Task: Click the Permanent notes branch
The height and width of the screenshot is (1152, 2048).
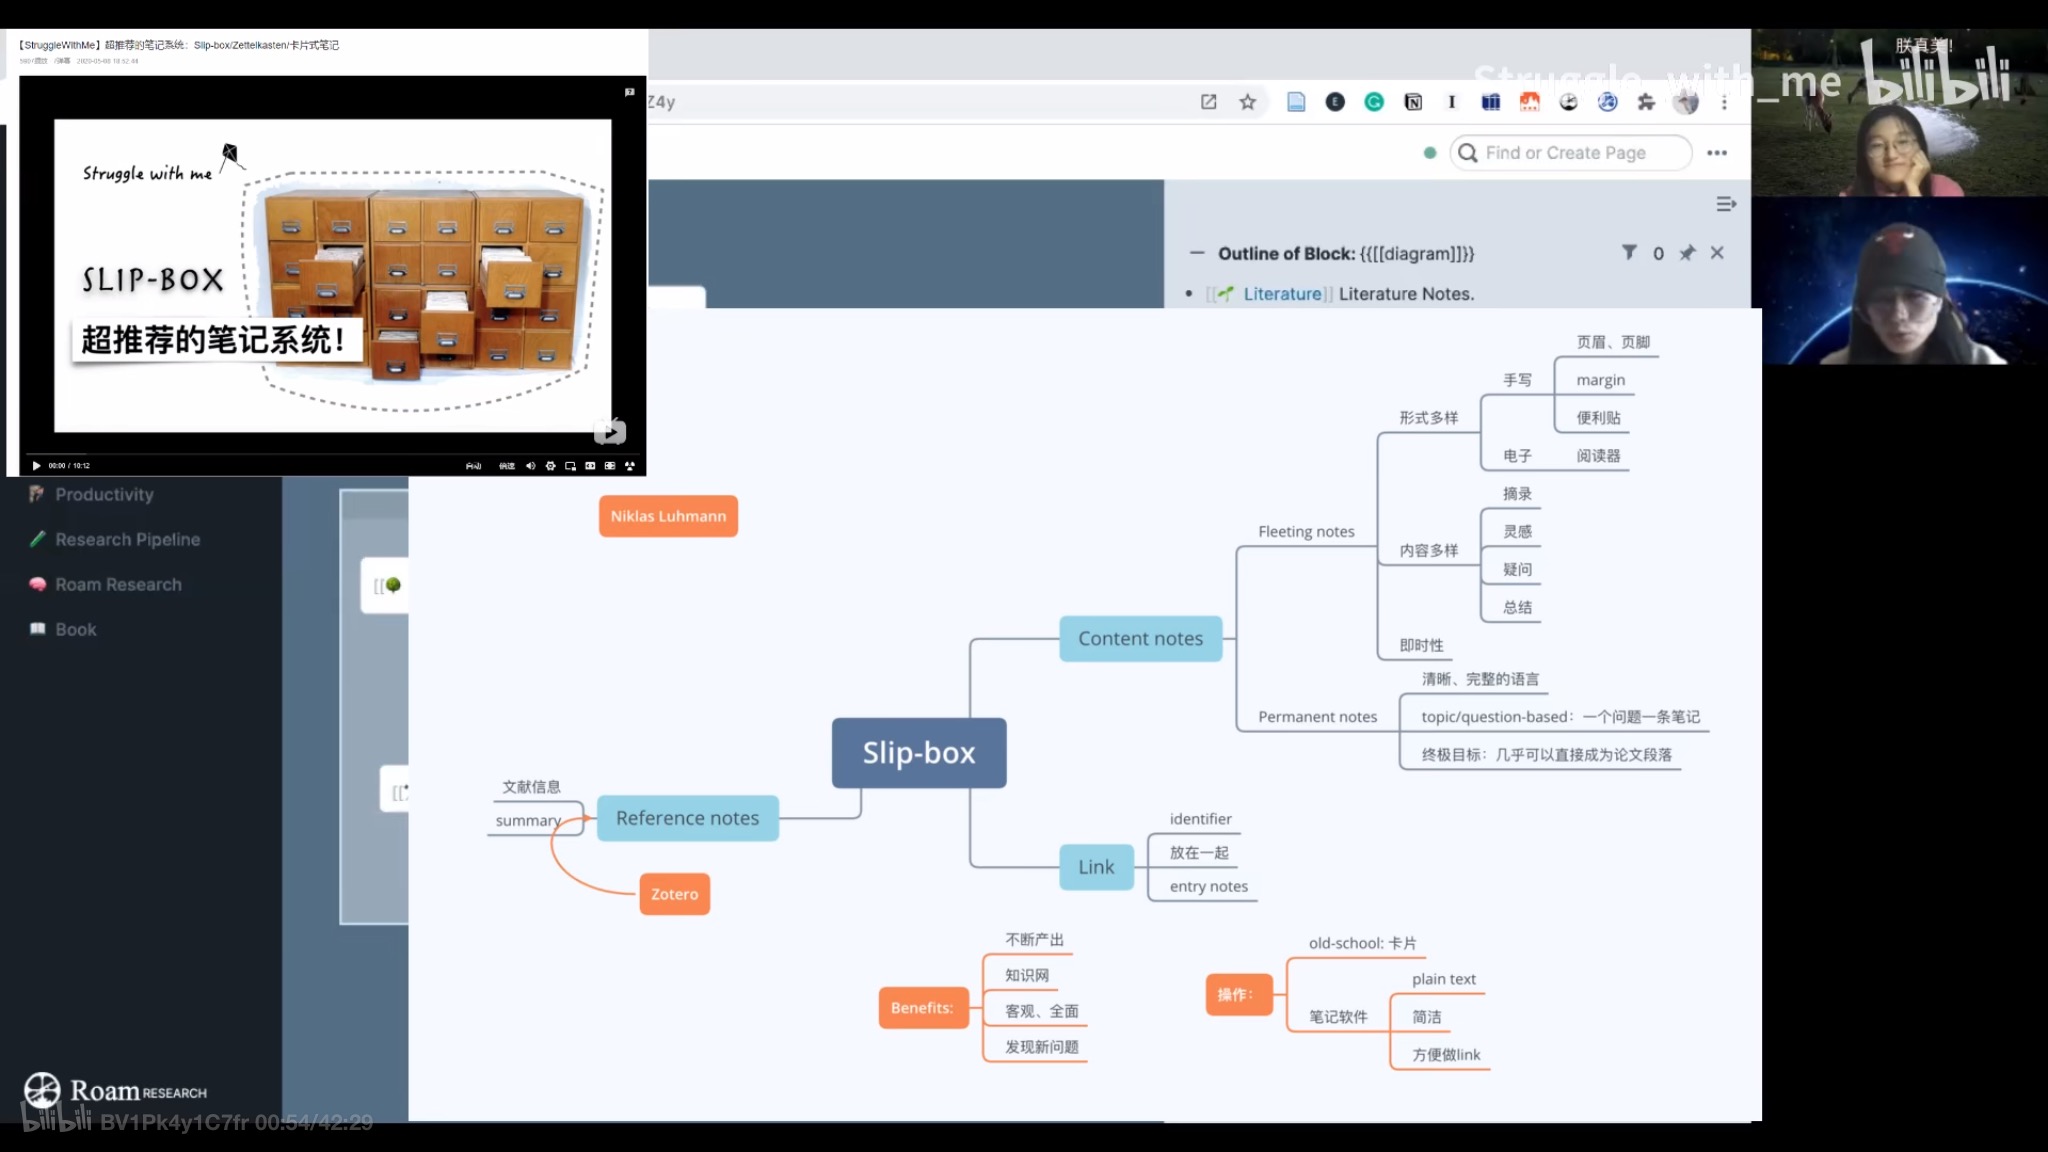Action: [1317, 717]
